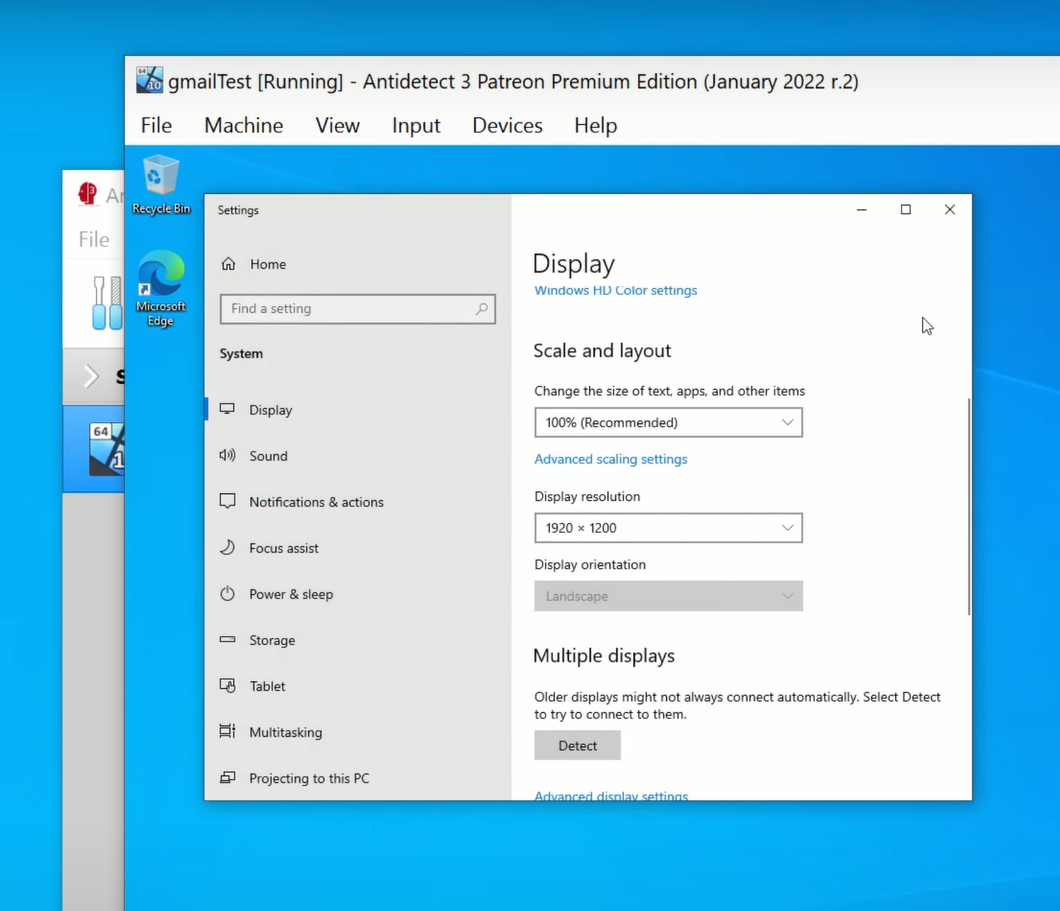Image resolution: width=1060 pixels, height=911 pixels.
Task: Open Advanced scaling settings link
Action: [610, 459]
